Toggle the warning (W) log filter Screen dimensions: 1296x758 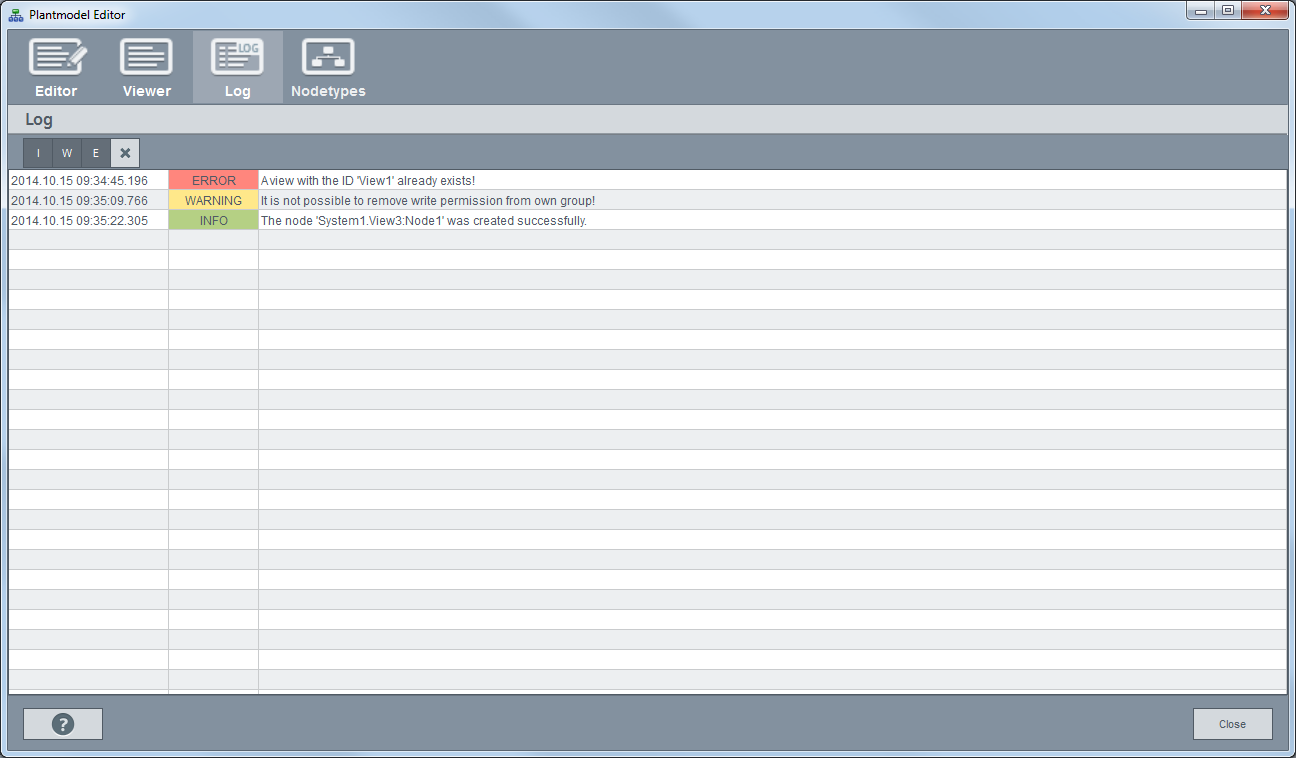click(67, 153)
